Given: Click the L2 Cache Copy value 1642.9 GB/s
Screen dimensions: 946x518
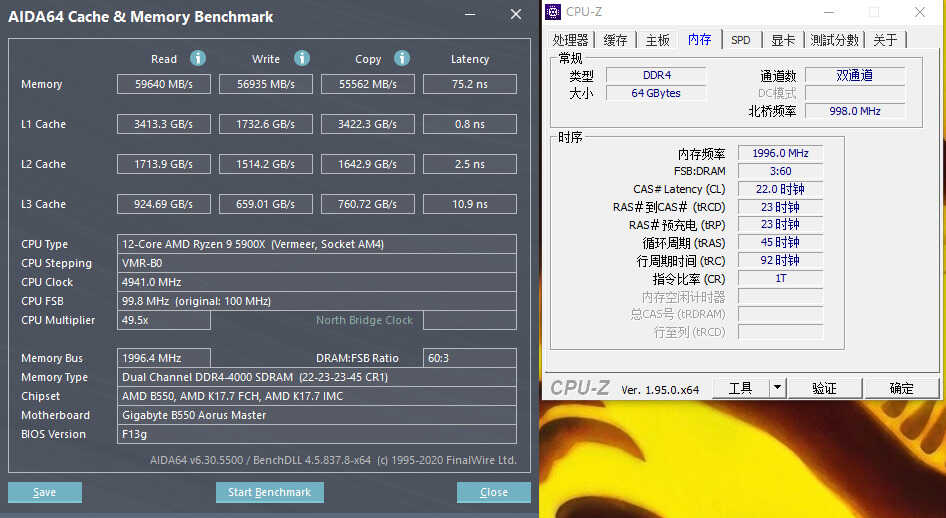Looking at the screenshot, I should tap(367, 163).
